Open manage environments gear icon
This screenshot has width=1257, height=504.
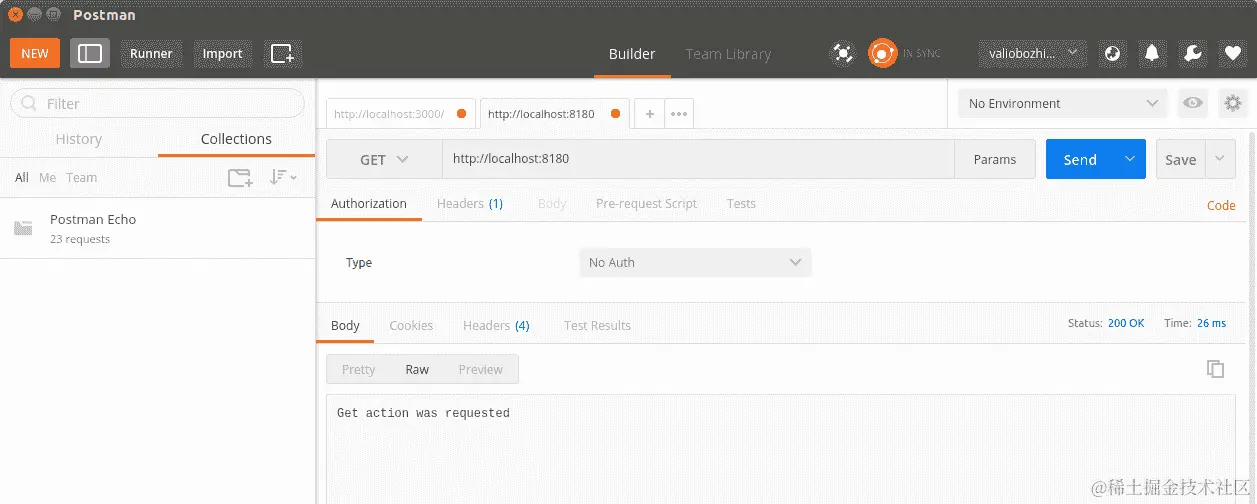pos(1233,103)
